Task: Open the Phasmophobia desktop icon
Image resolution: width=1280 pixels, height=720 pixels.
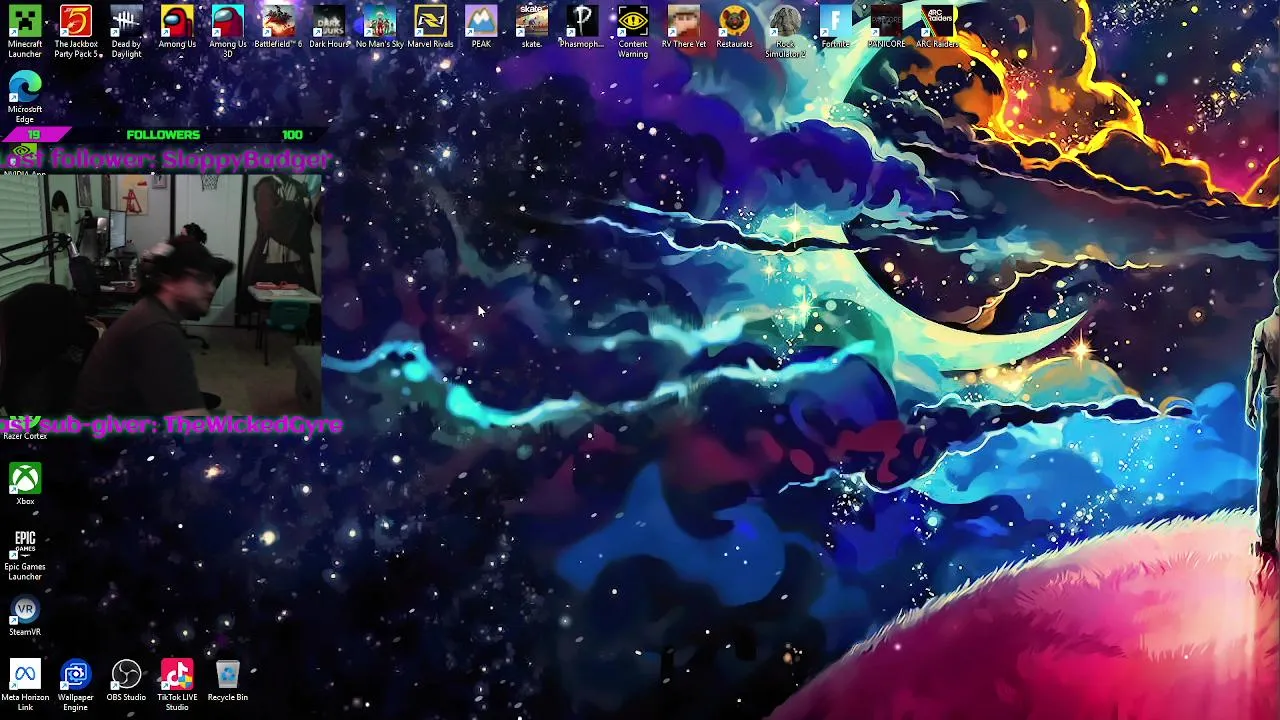Action: (x=582, y=27)
